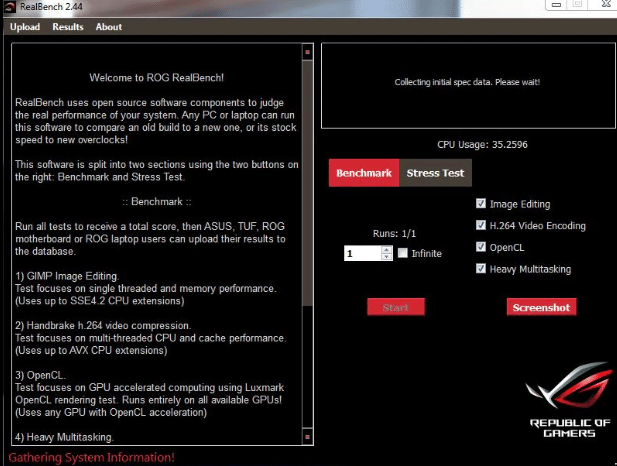617x466 pixels.
Task: Click 'Collecting initial spec data' message
Action: pyautogui.click(x=467, y=82)
